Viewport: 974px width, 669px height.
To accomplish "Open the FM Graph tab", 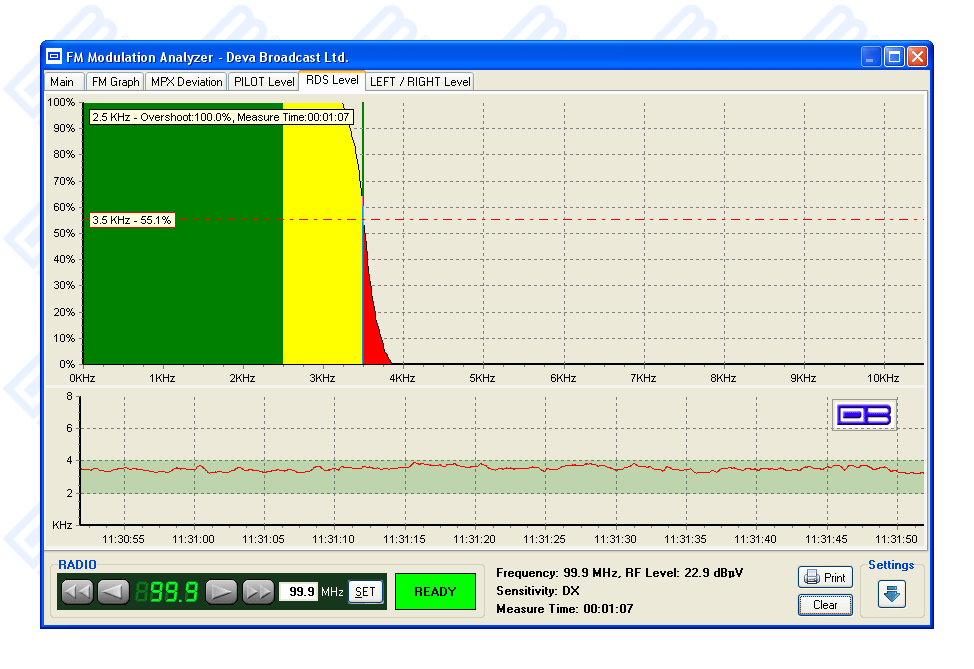I will click(x=115, y=82).
